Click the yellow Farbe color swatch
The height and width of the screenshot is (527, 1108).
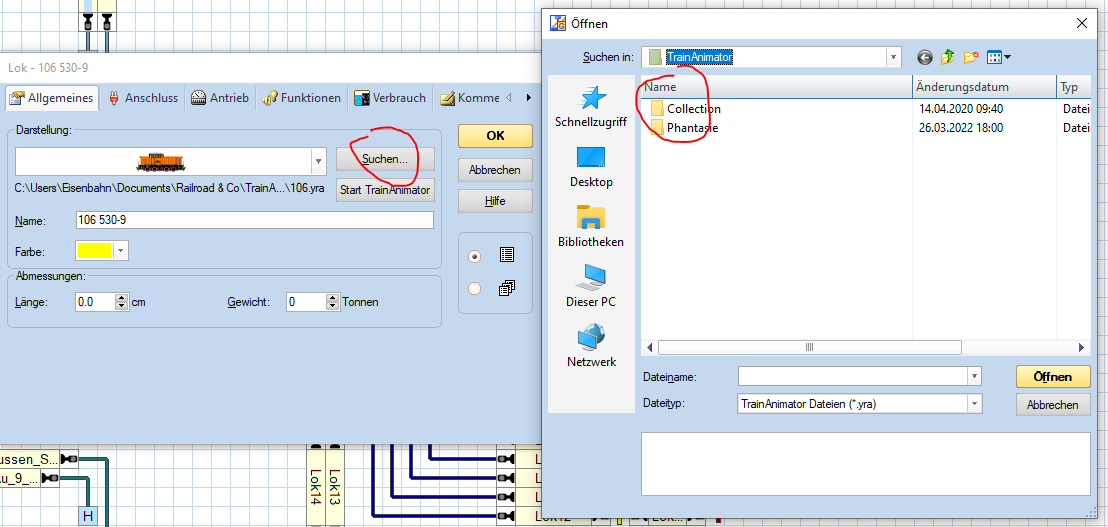coord(93,251)
